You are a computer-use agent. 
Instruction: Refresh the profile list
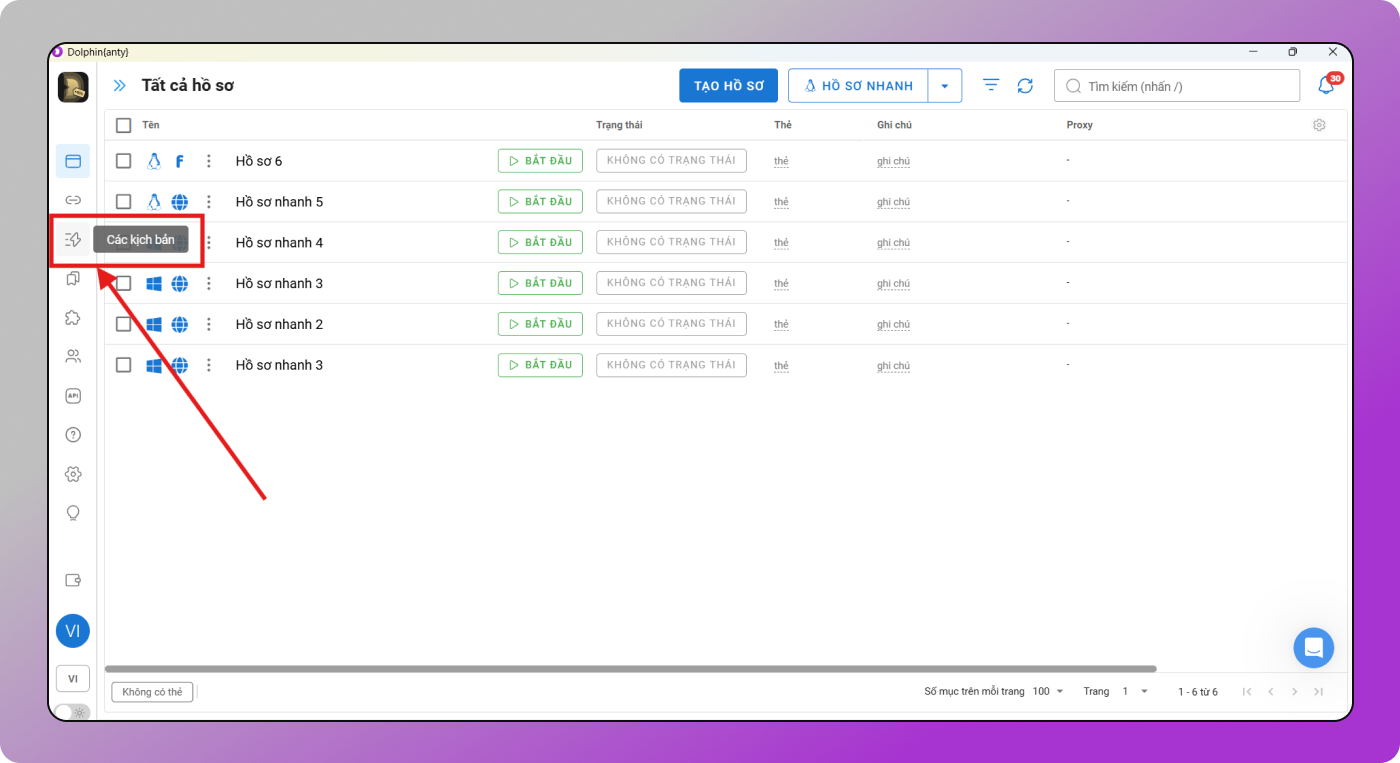[1025, 85]
